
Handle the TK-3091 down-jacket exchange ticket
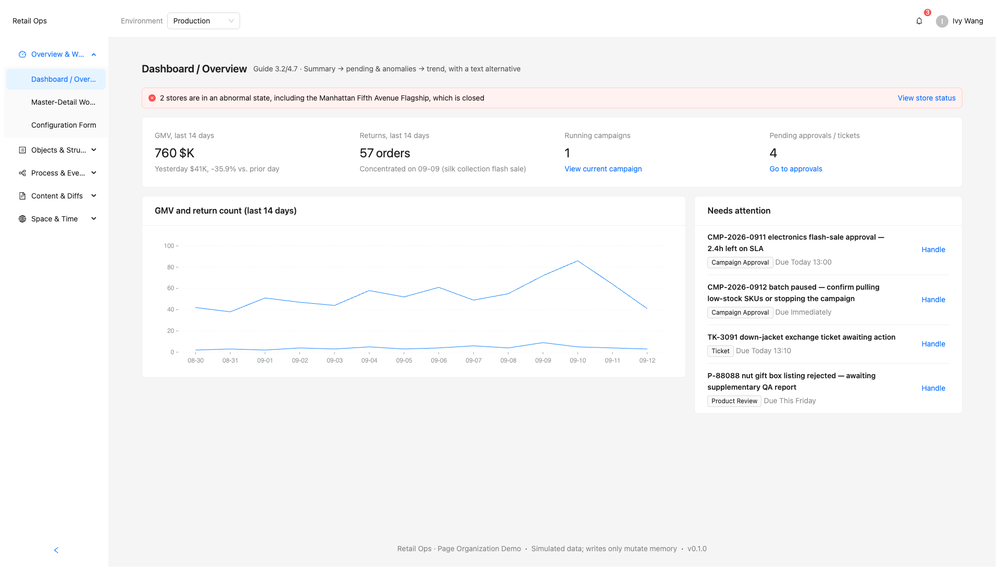933,344
